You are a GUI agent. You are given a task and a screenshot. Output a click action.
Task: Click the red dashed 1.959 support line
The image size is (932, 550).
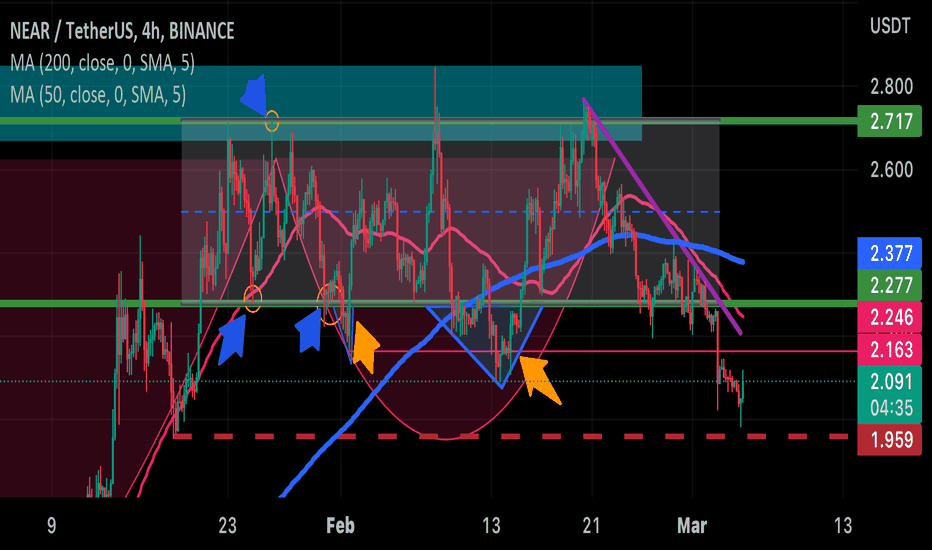click(510, 436)
